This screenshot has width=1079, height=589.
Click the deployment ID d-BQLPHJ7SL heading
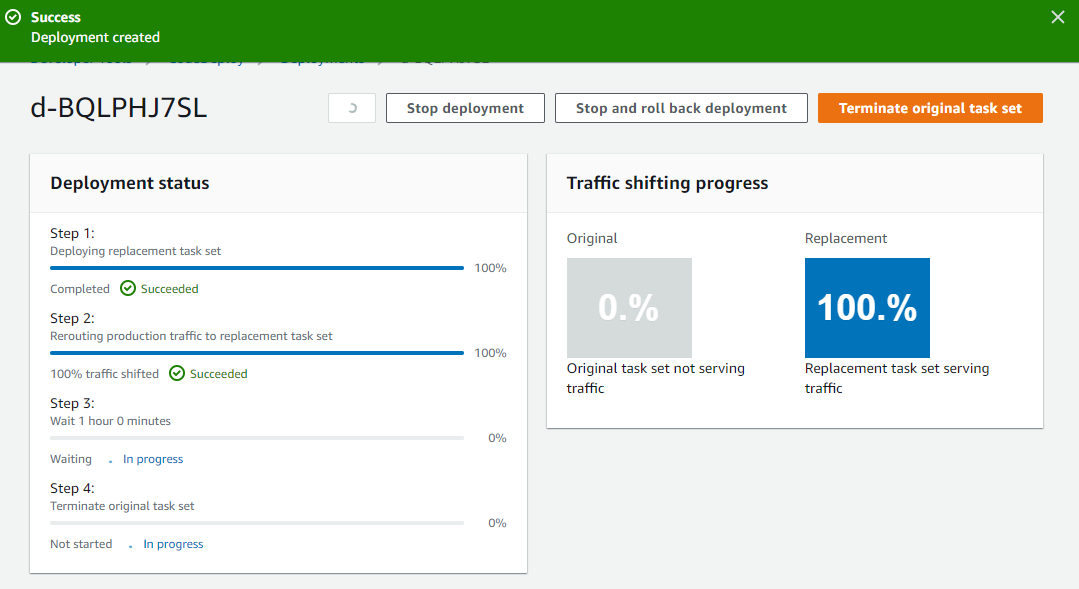118,108
